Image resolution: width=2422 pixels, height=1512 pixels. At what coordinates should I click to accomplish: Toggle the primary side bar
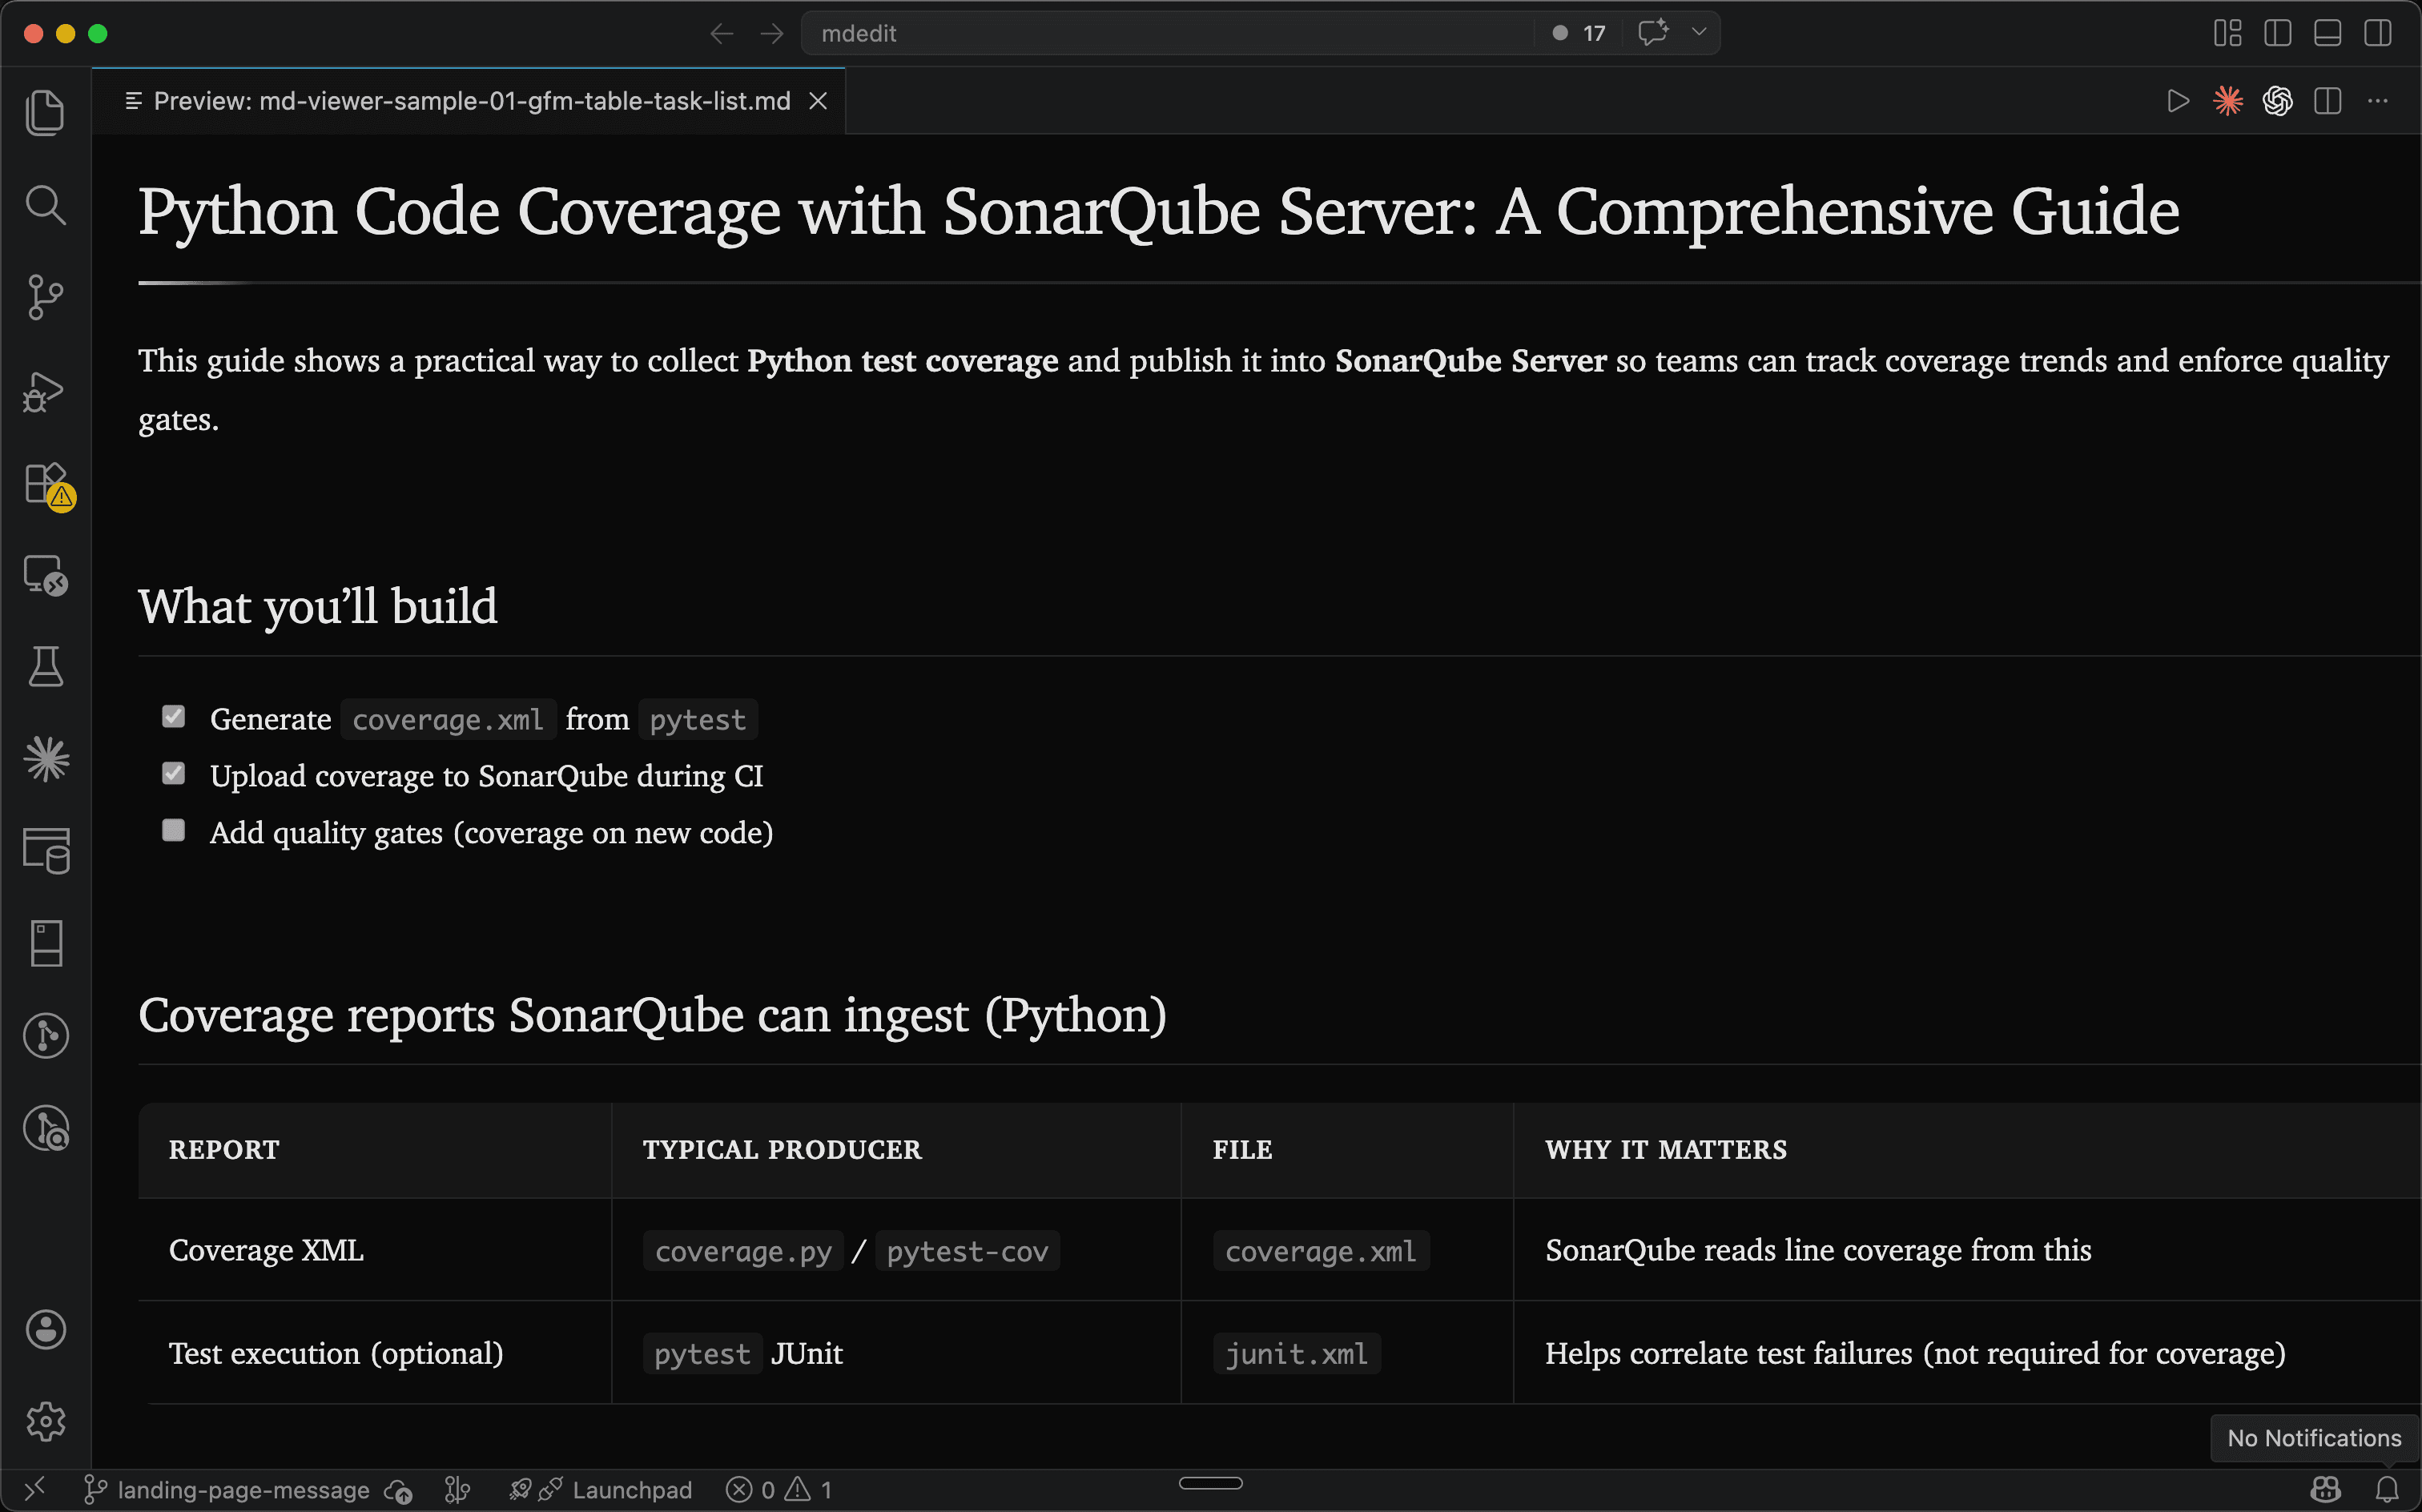pyautogui.click(x=2277, y=33)
